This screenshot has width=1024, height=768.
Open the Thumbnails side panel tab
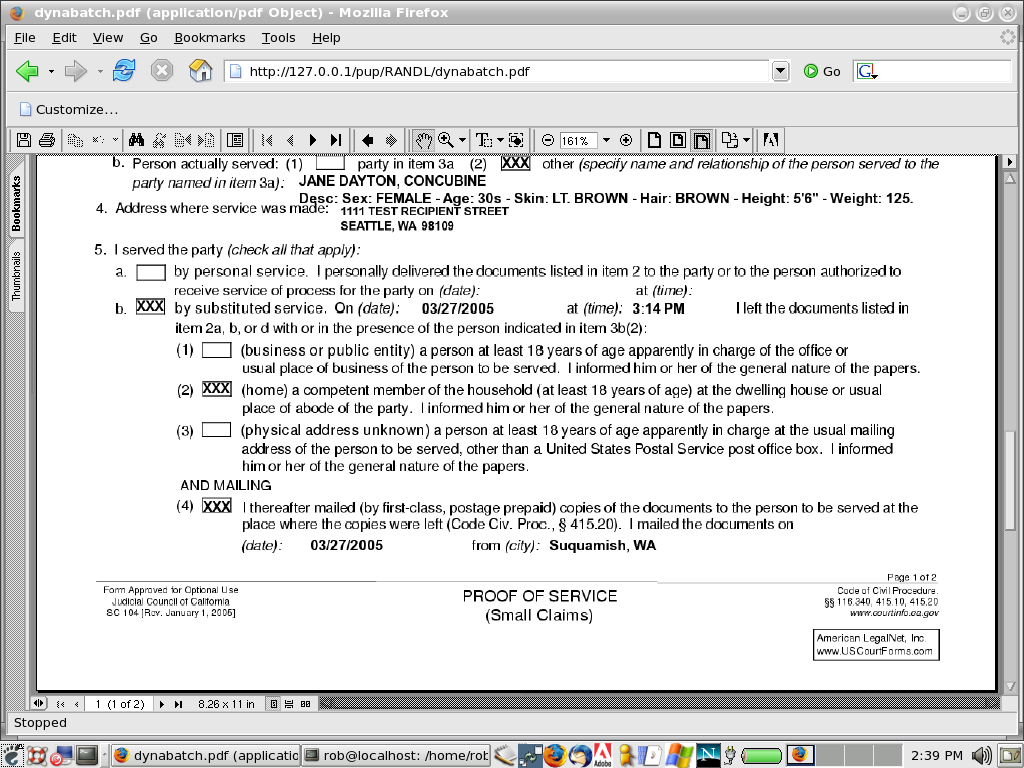point(17,276)
